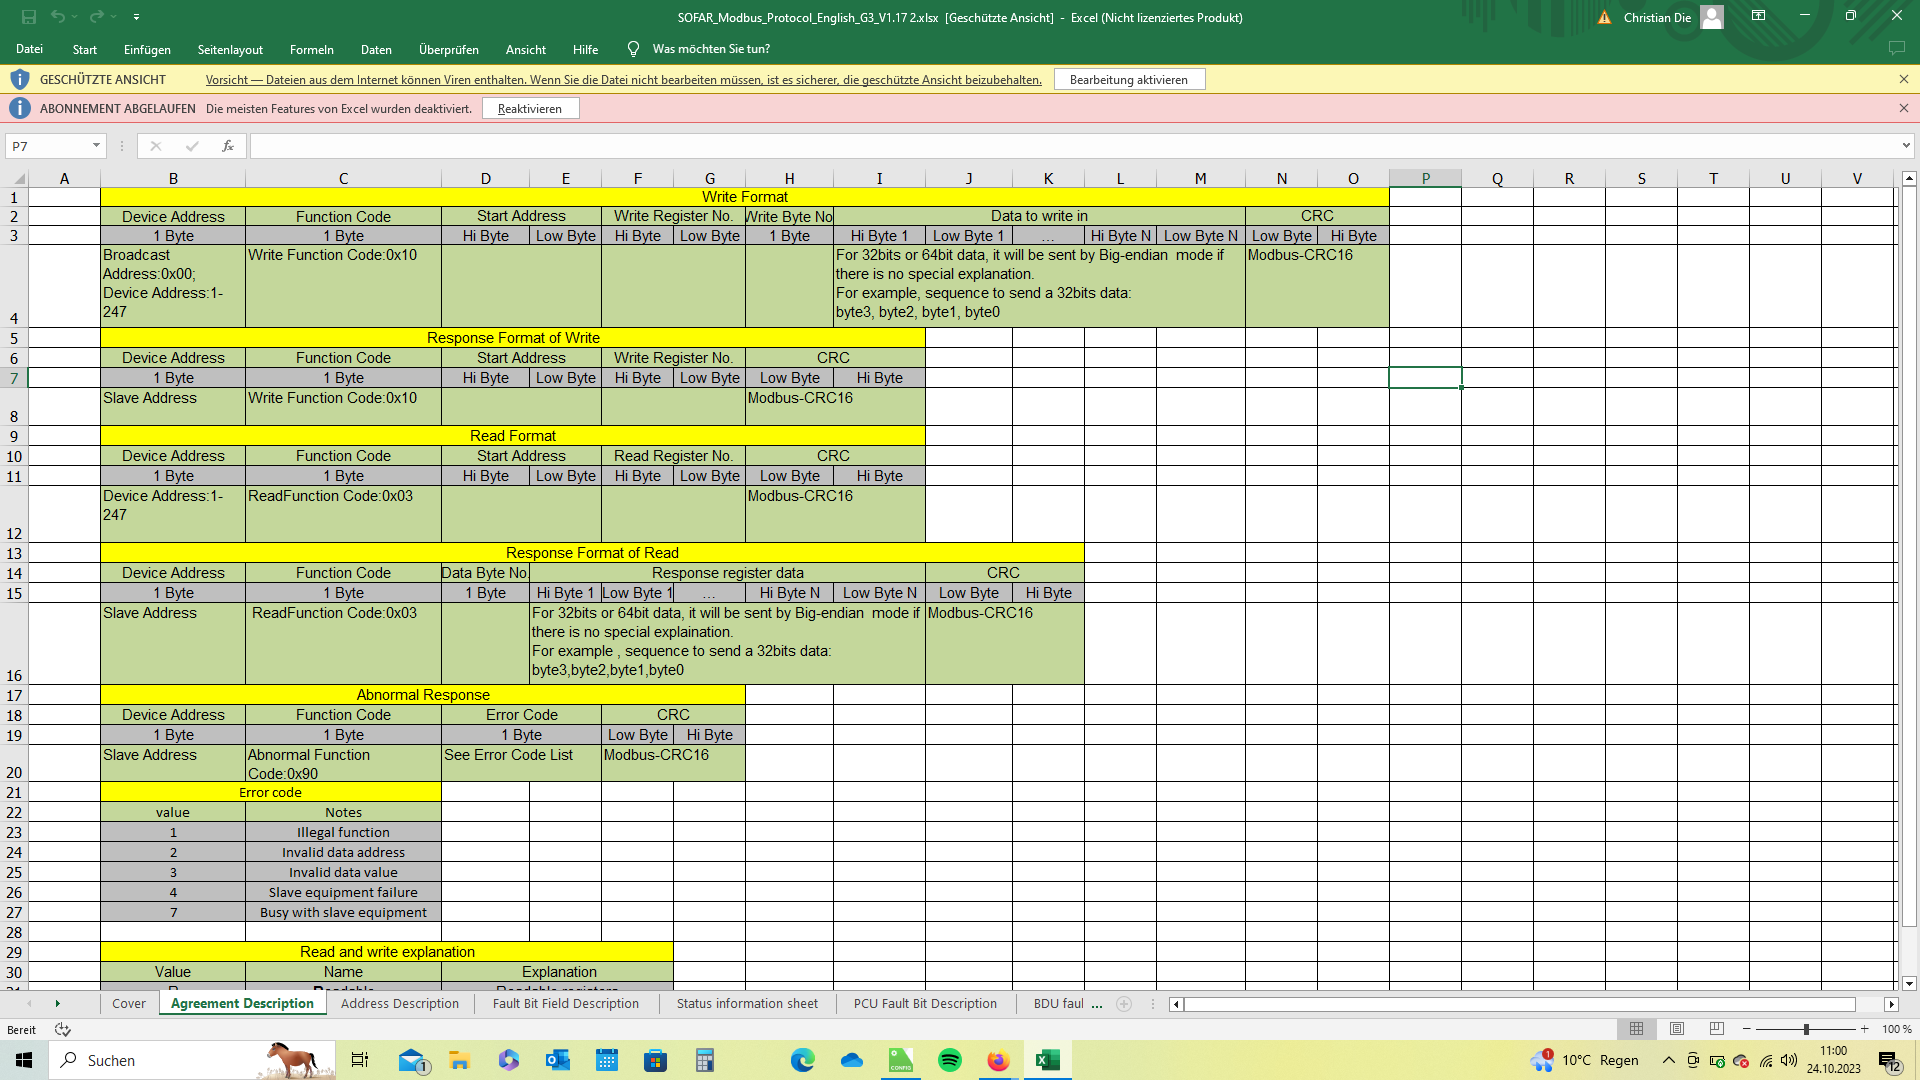The width and height of the screenshot is (1920, 1080).
Task: Click the Save icon in title bar
Action: click(28, 17)
